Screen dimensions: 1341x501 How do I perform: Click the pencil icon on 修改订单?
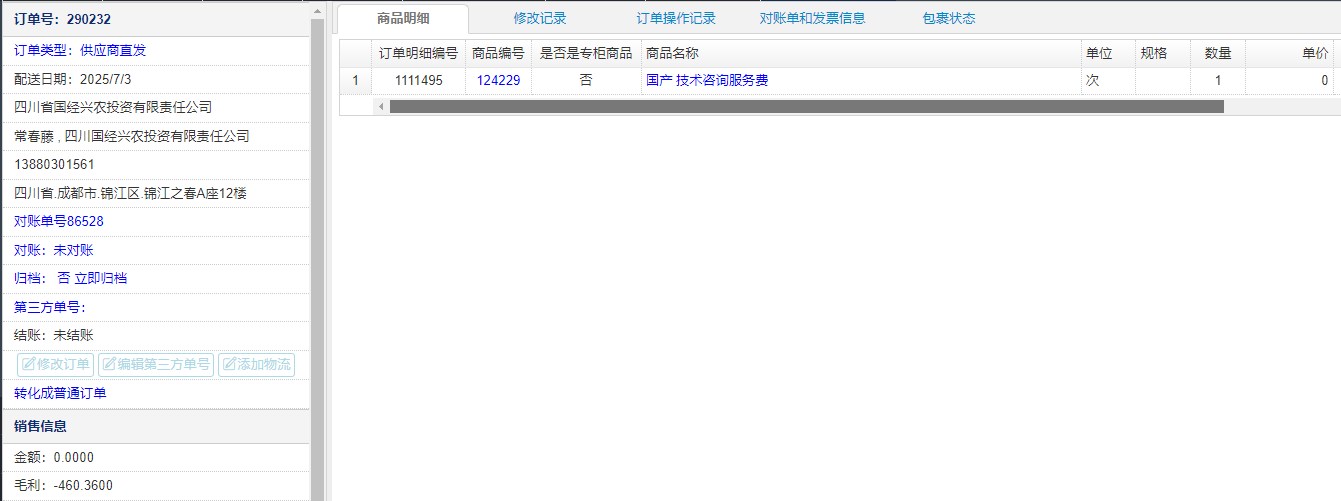click(x=29, y=364)
